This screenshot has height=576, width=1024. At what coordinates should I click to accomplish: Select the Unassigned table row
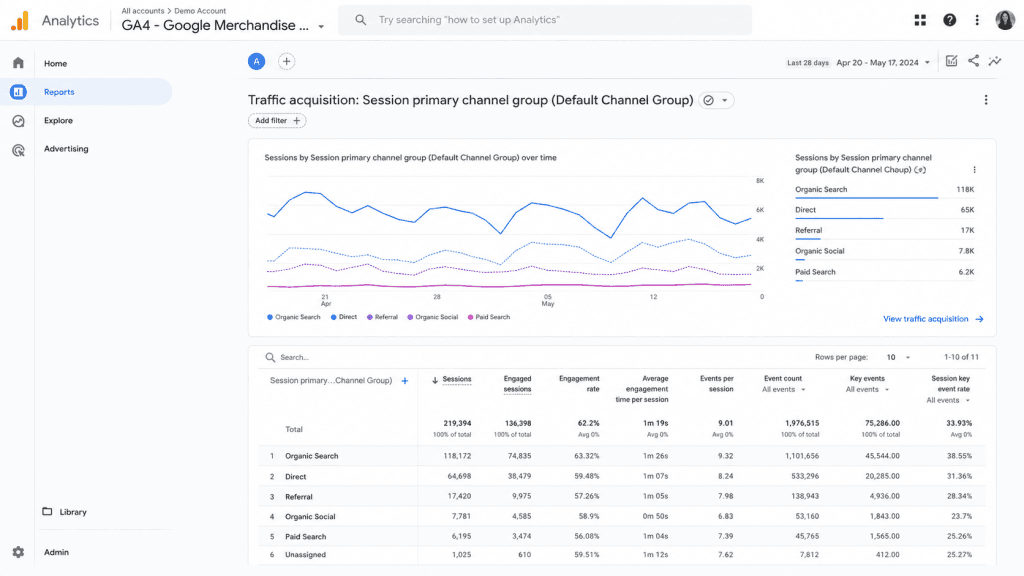coord(622,554)
